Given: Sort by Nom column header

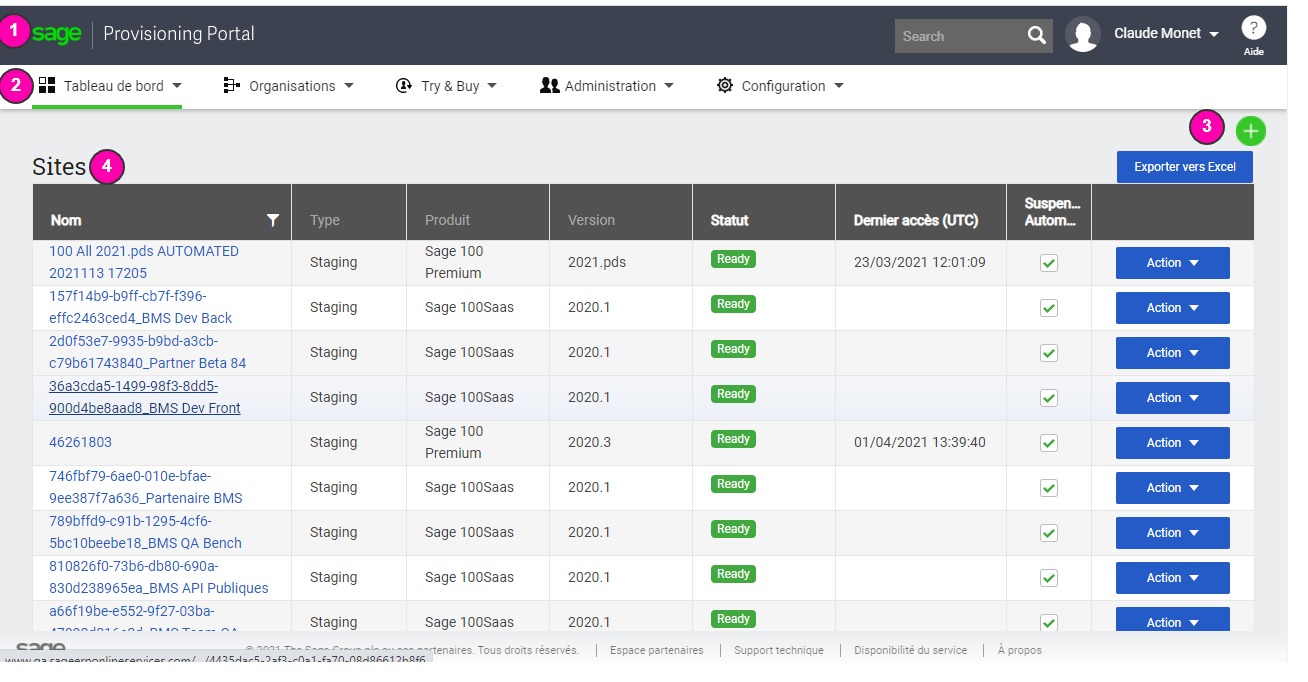Looking at the screenshot, I should (66, 220).
